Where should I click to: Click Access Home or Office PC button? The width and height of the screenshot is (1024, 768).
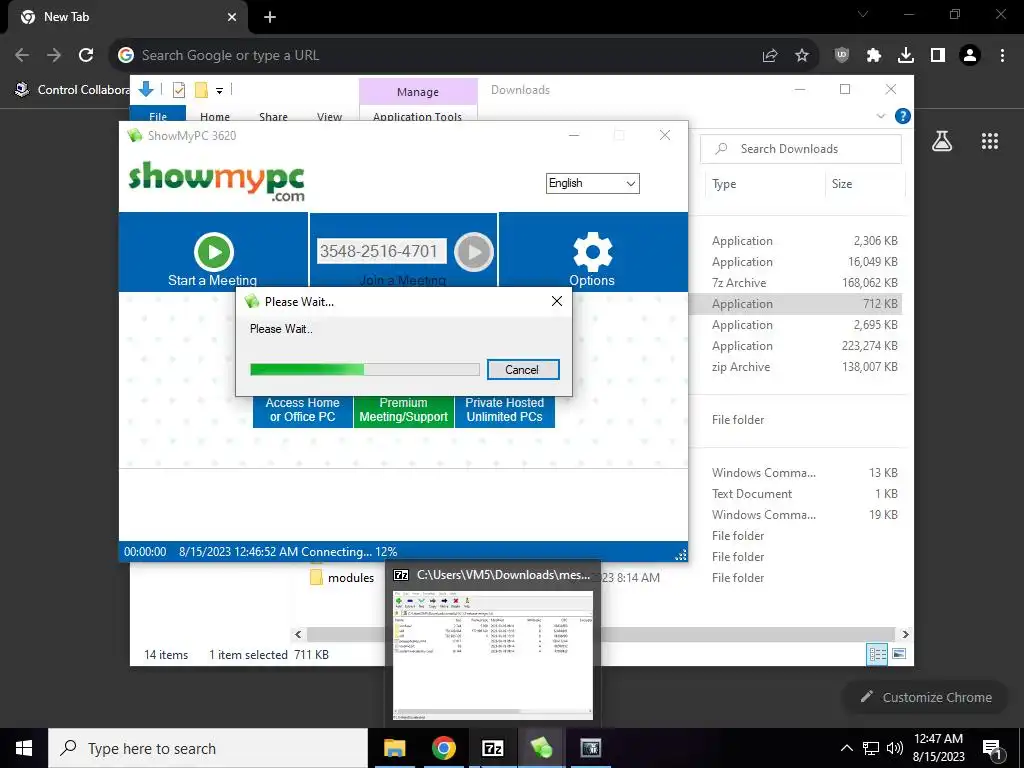point(302,410)
